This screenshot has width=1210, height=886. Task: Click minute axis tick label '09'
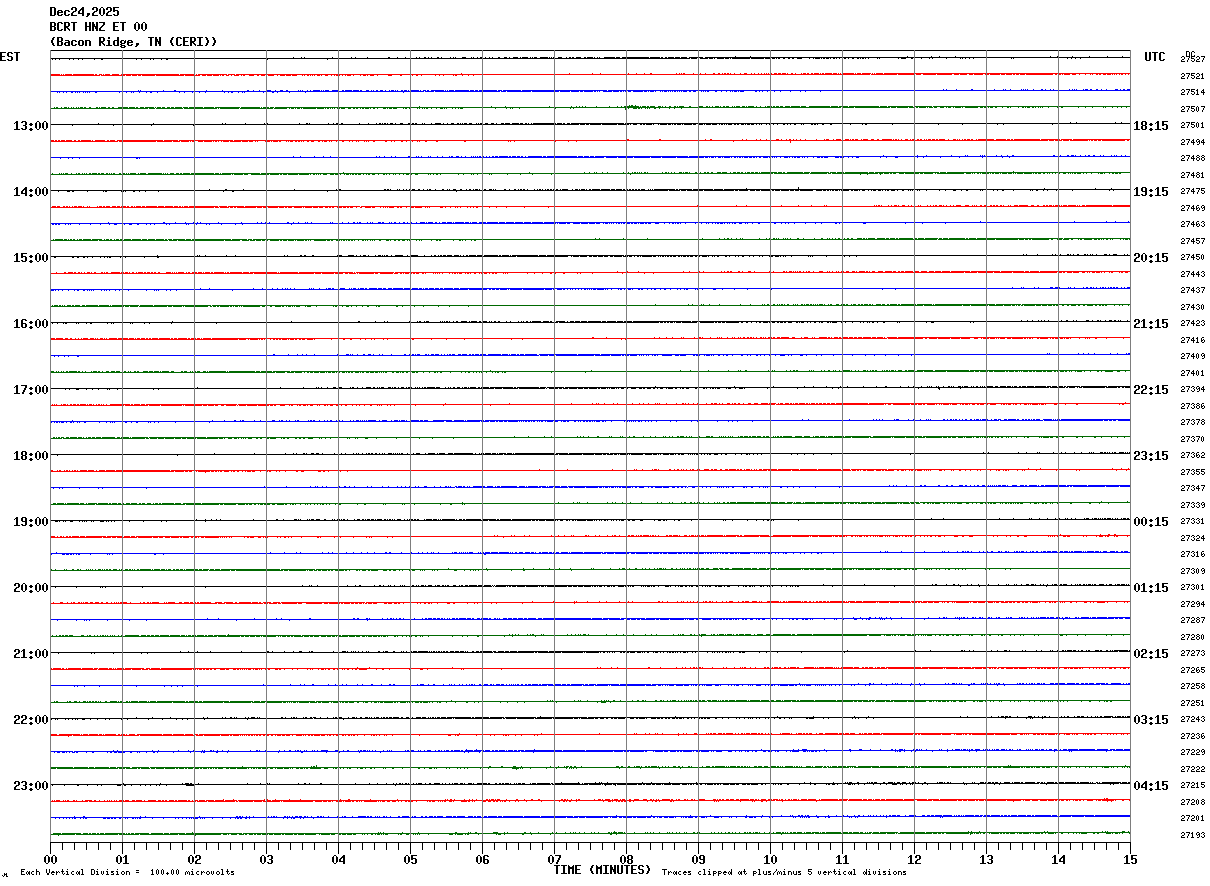coord(698,860)
